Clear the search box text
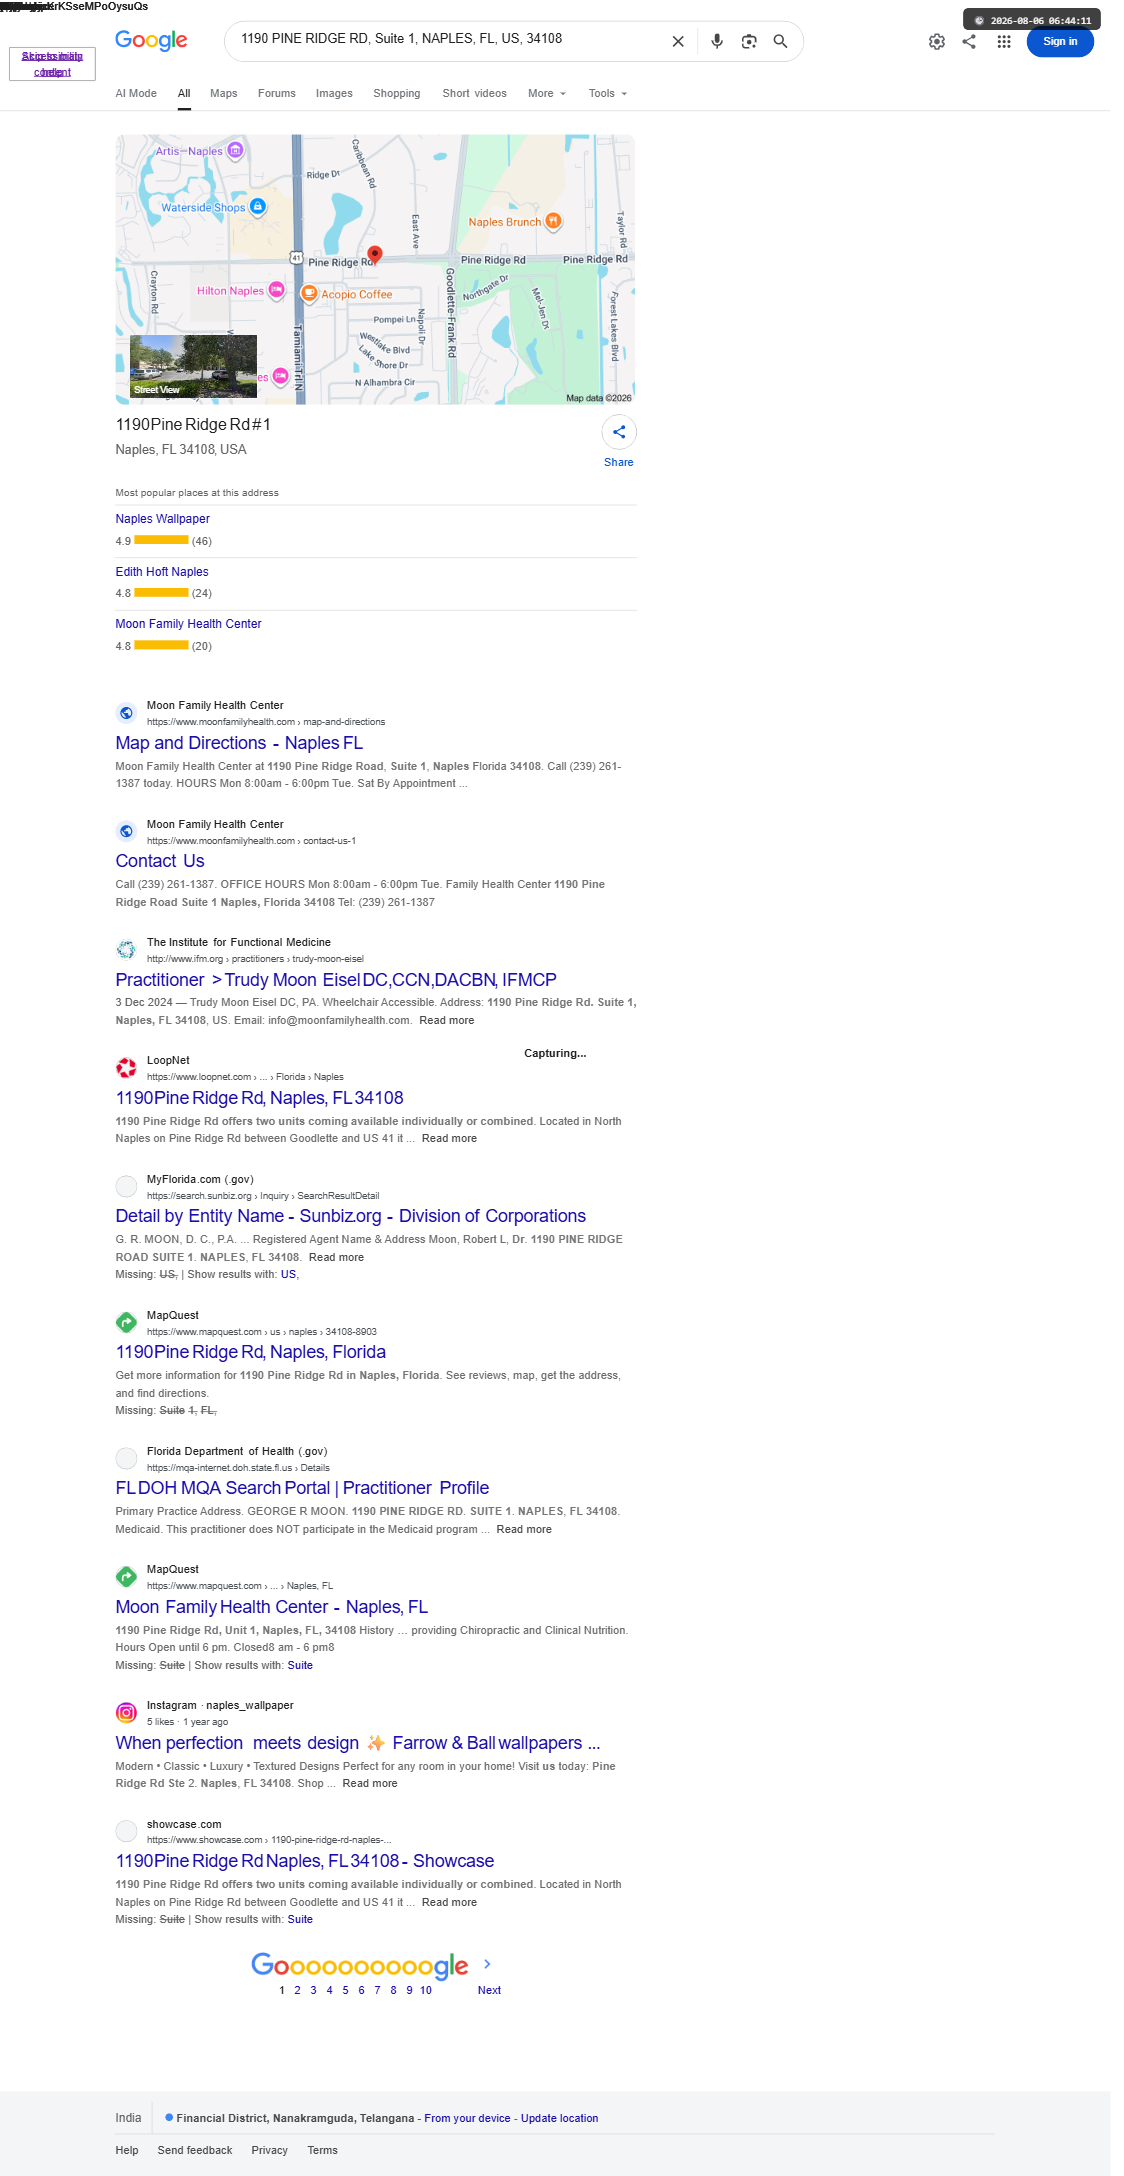The width and height of the screenshot is (1124, 2176). [x=678, y=41]
